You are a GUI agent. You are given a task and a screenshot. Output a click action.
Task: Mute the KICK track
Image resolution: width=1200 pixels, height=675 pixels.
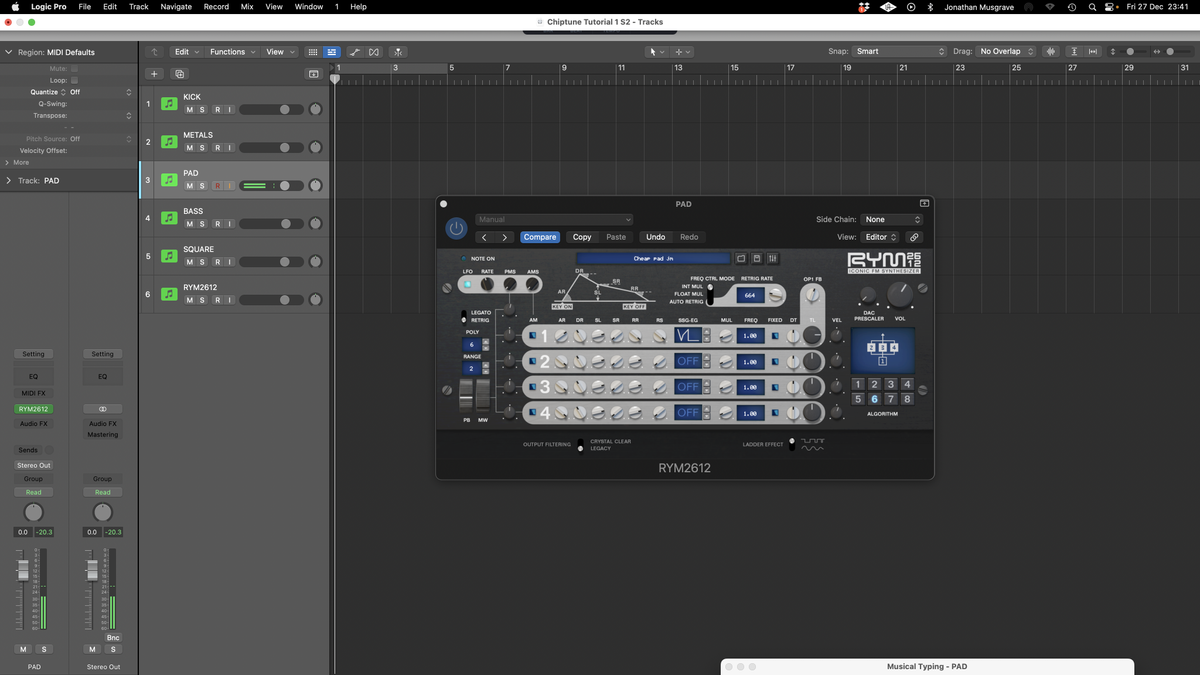pyautogui.click(x=190, y=110)
